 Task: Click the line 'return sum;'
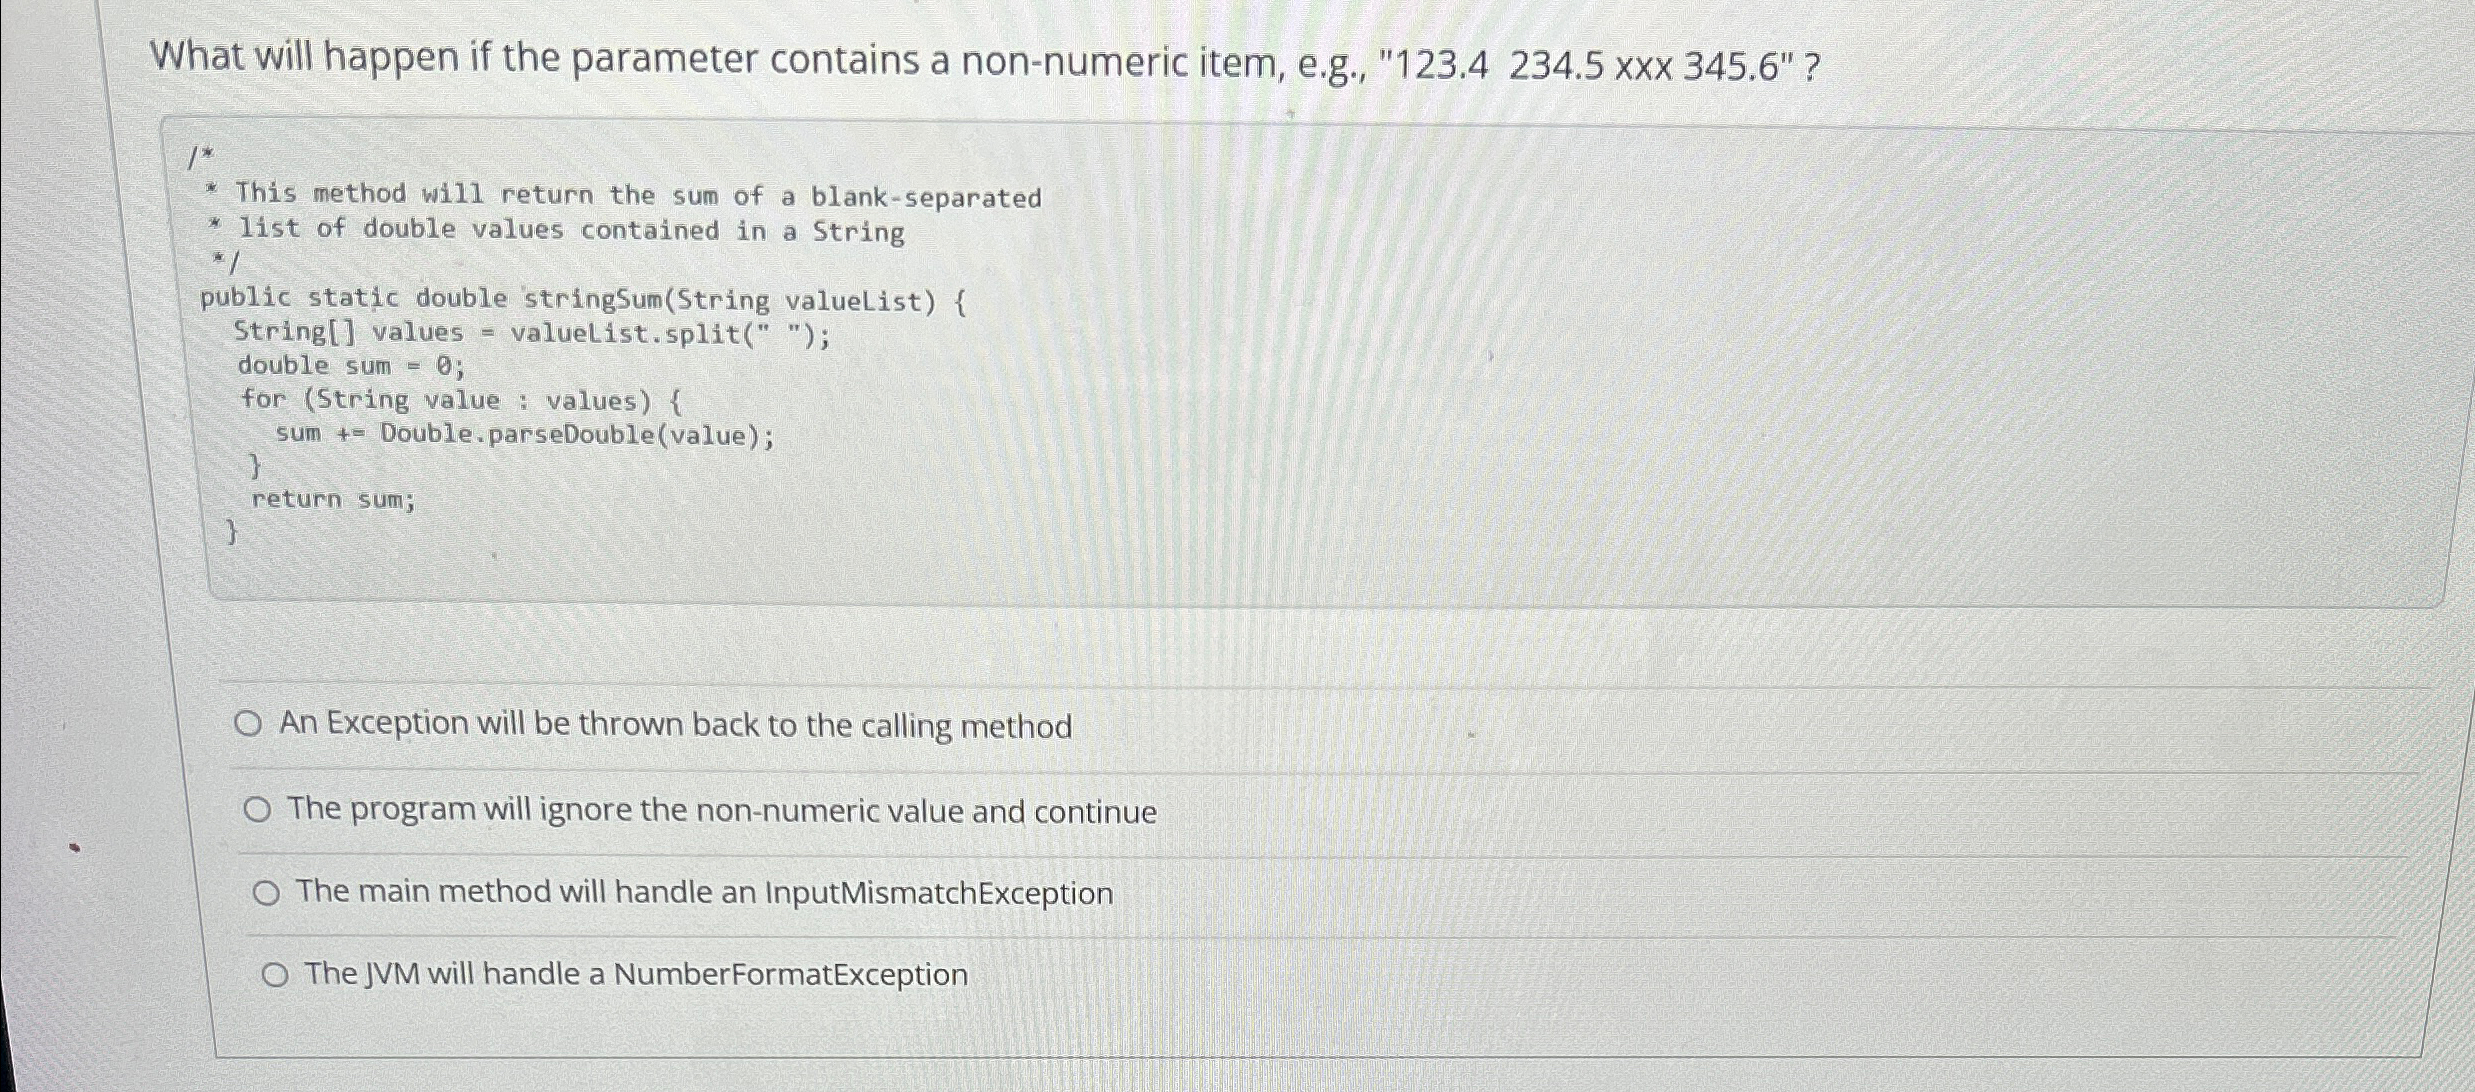tap(333, 500)
